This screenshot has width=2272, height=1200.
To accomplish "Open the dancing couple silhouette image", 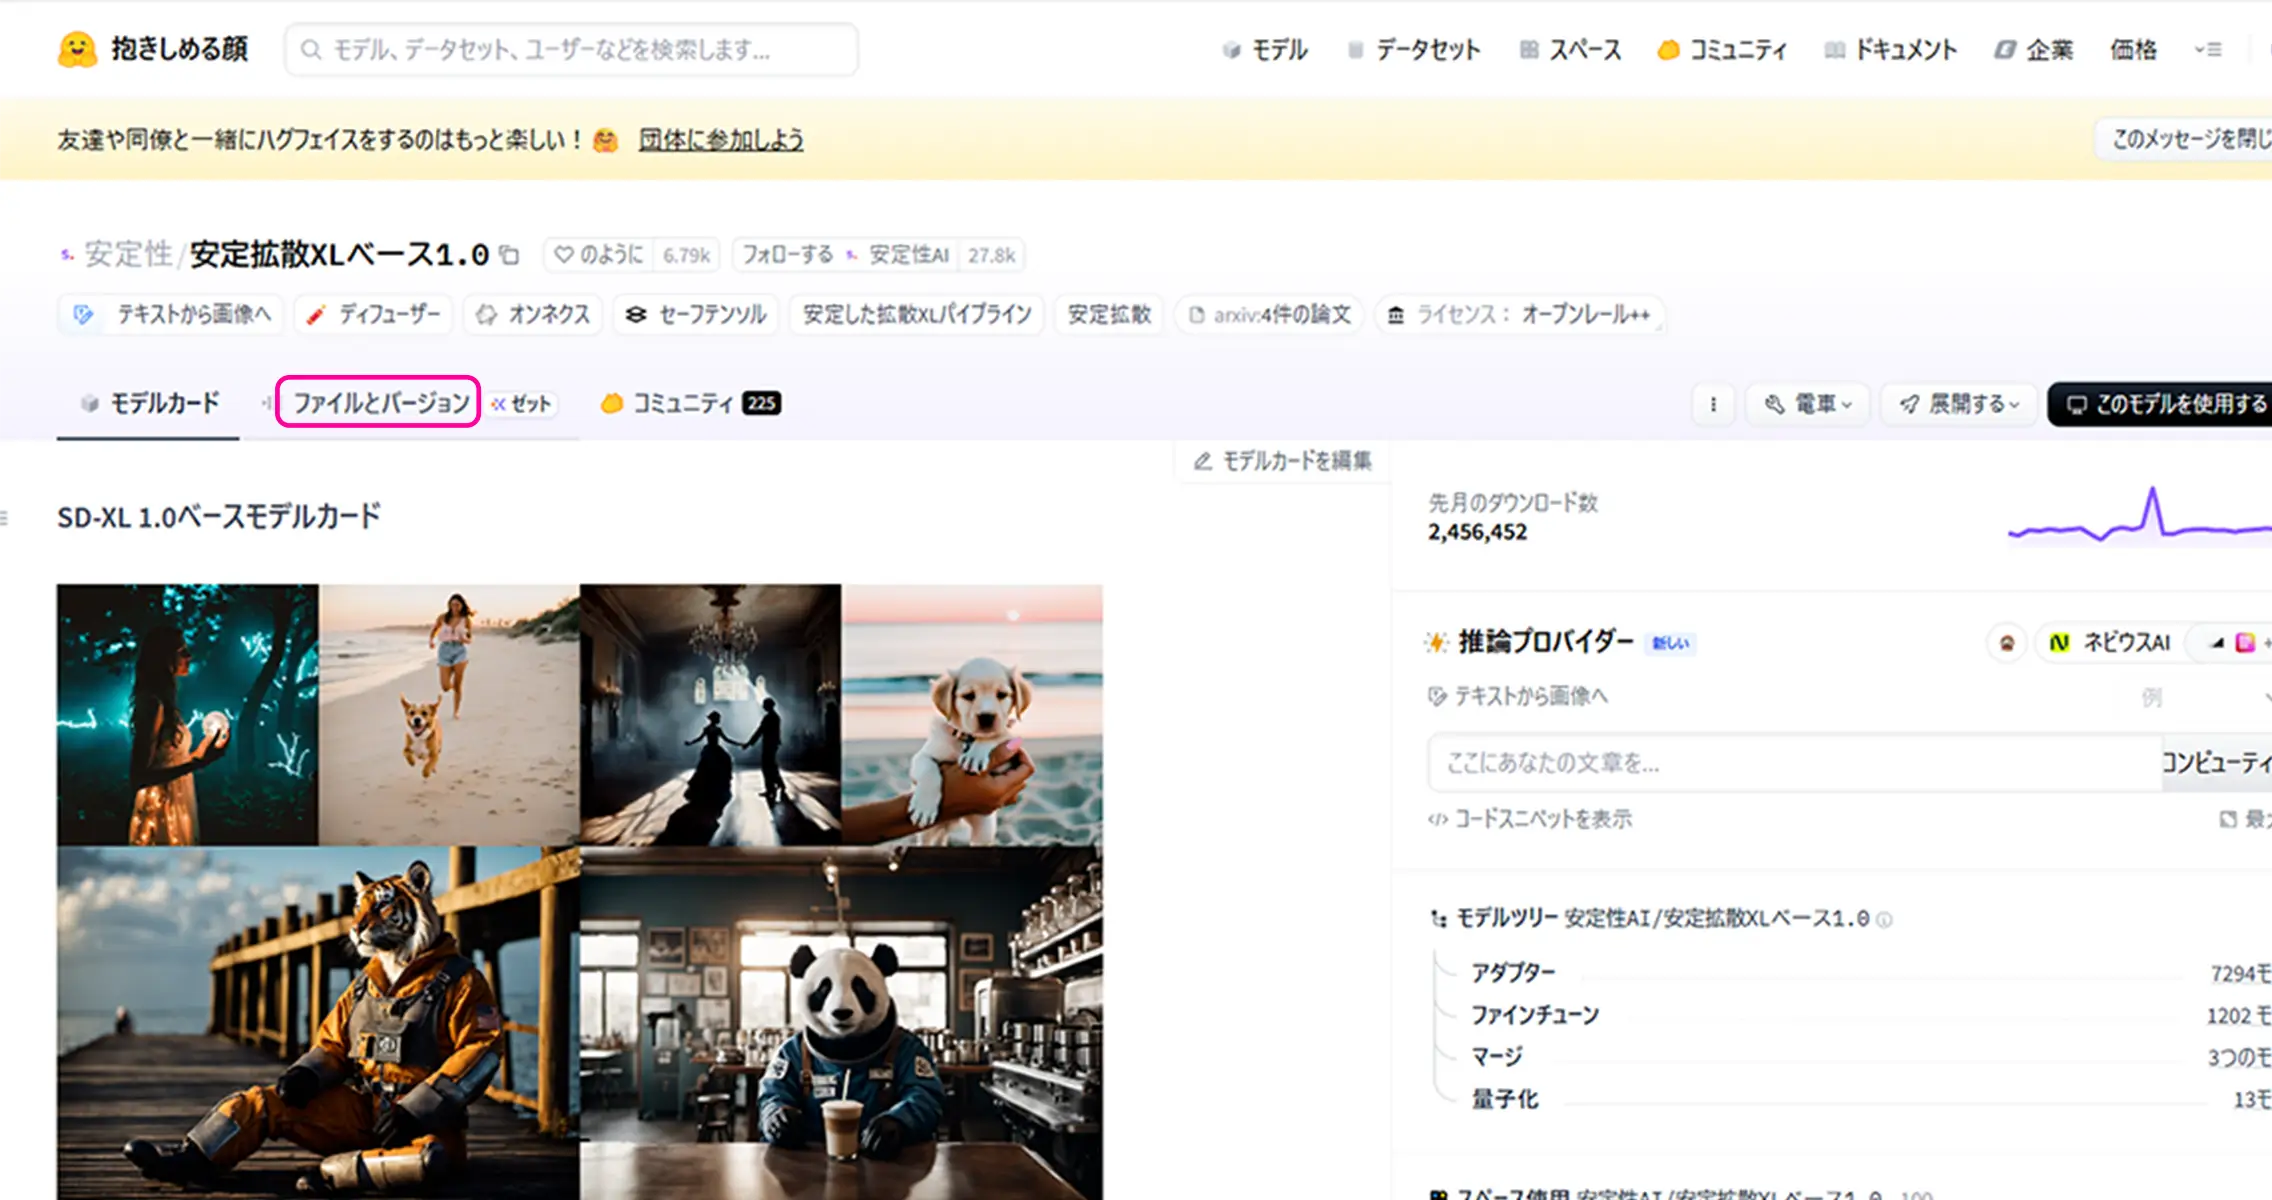I will 711,715.
